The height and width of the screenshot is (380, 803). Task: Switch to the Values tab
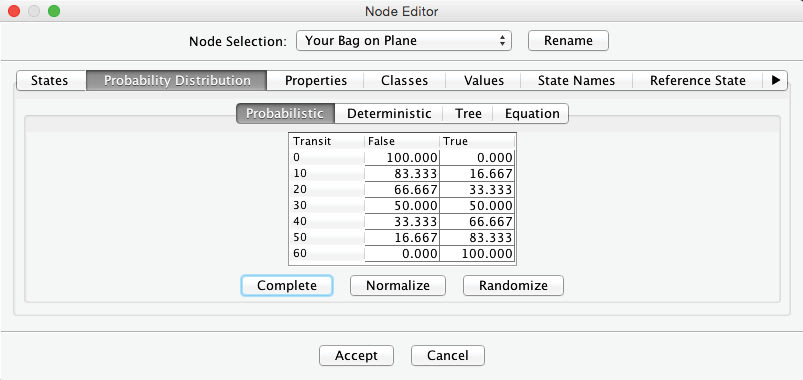(483, 80)
